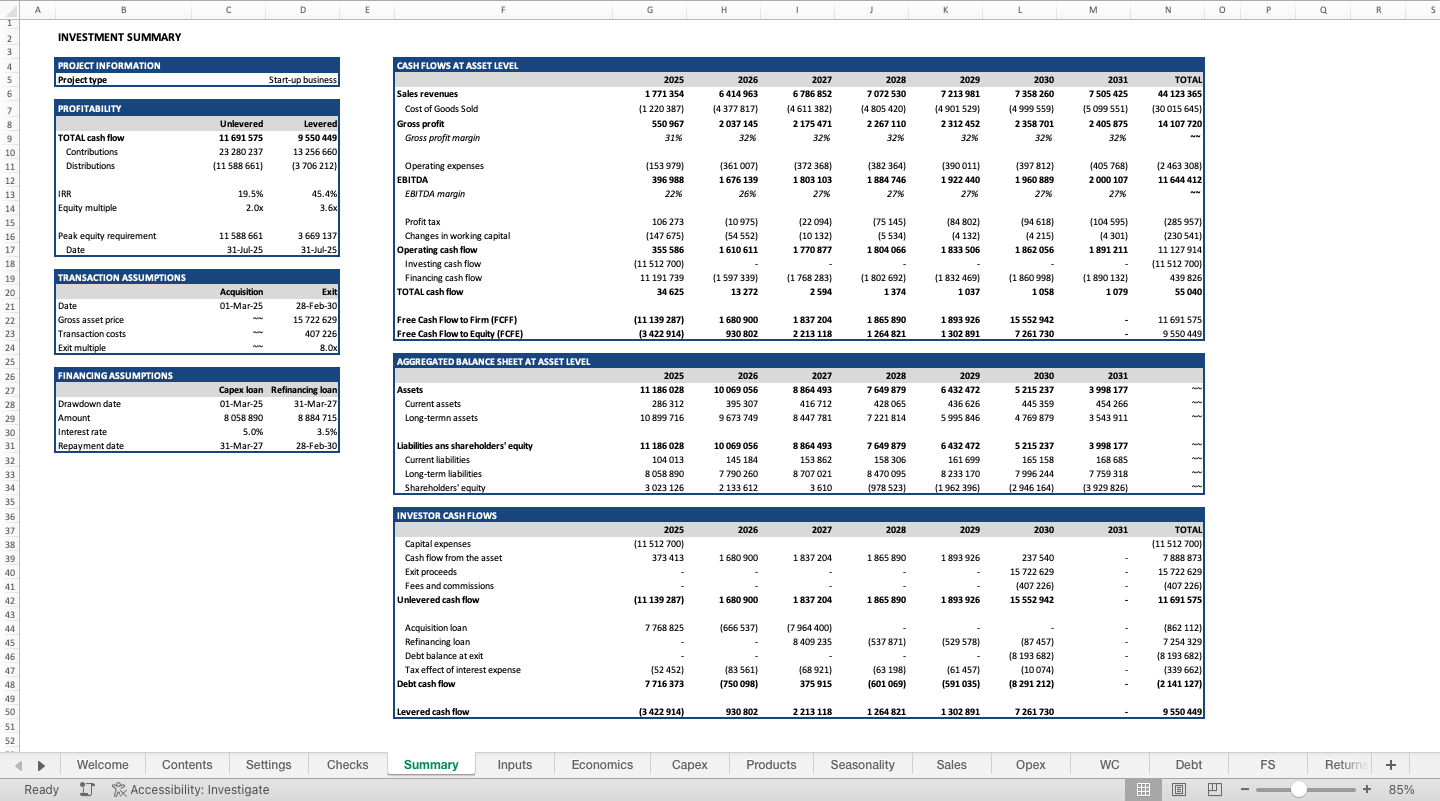Open the Economics sheet tab
This screenshot has height=801, width=1440.
(x=602, y=765)
